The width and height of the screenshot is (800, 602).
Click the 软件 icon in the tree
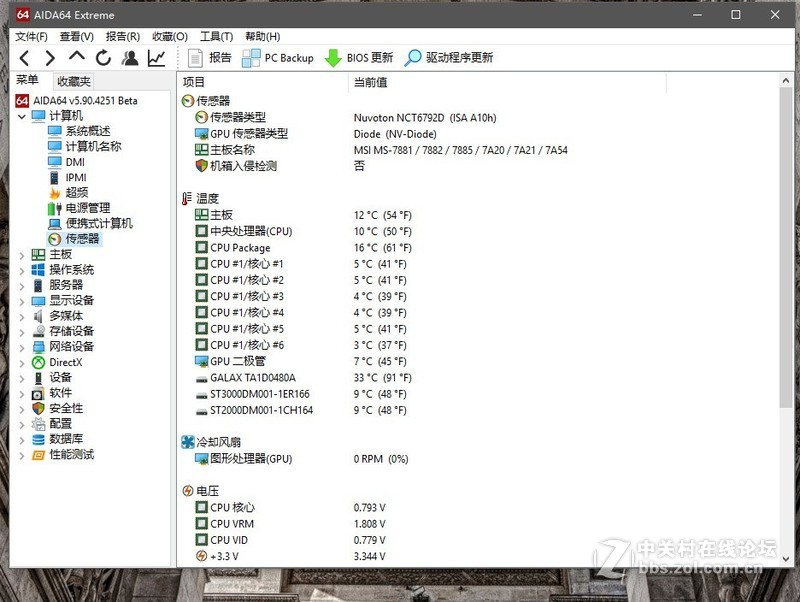pyautogui.click(x=38, y=393)
